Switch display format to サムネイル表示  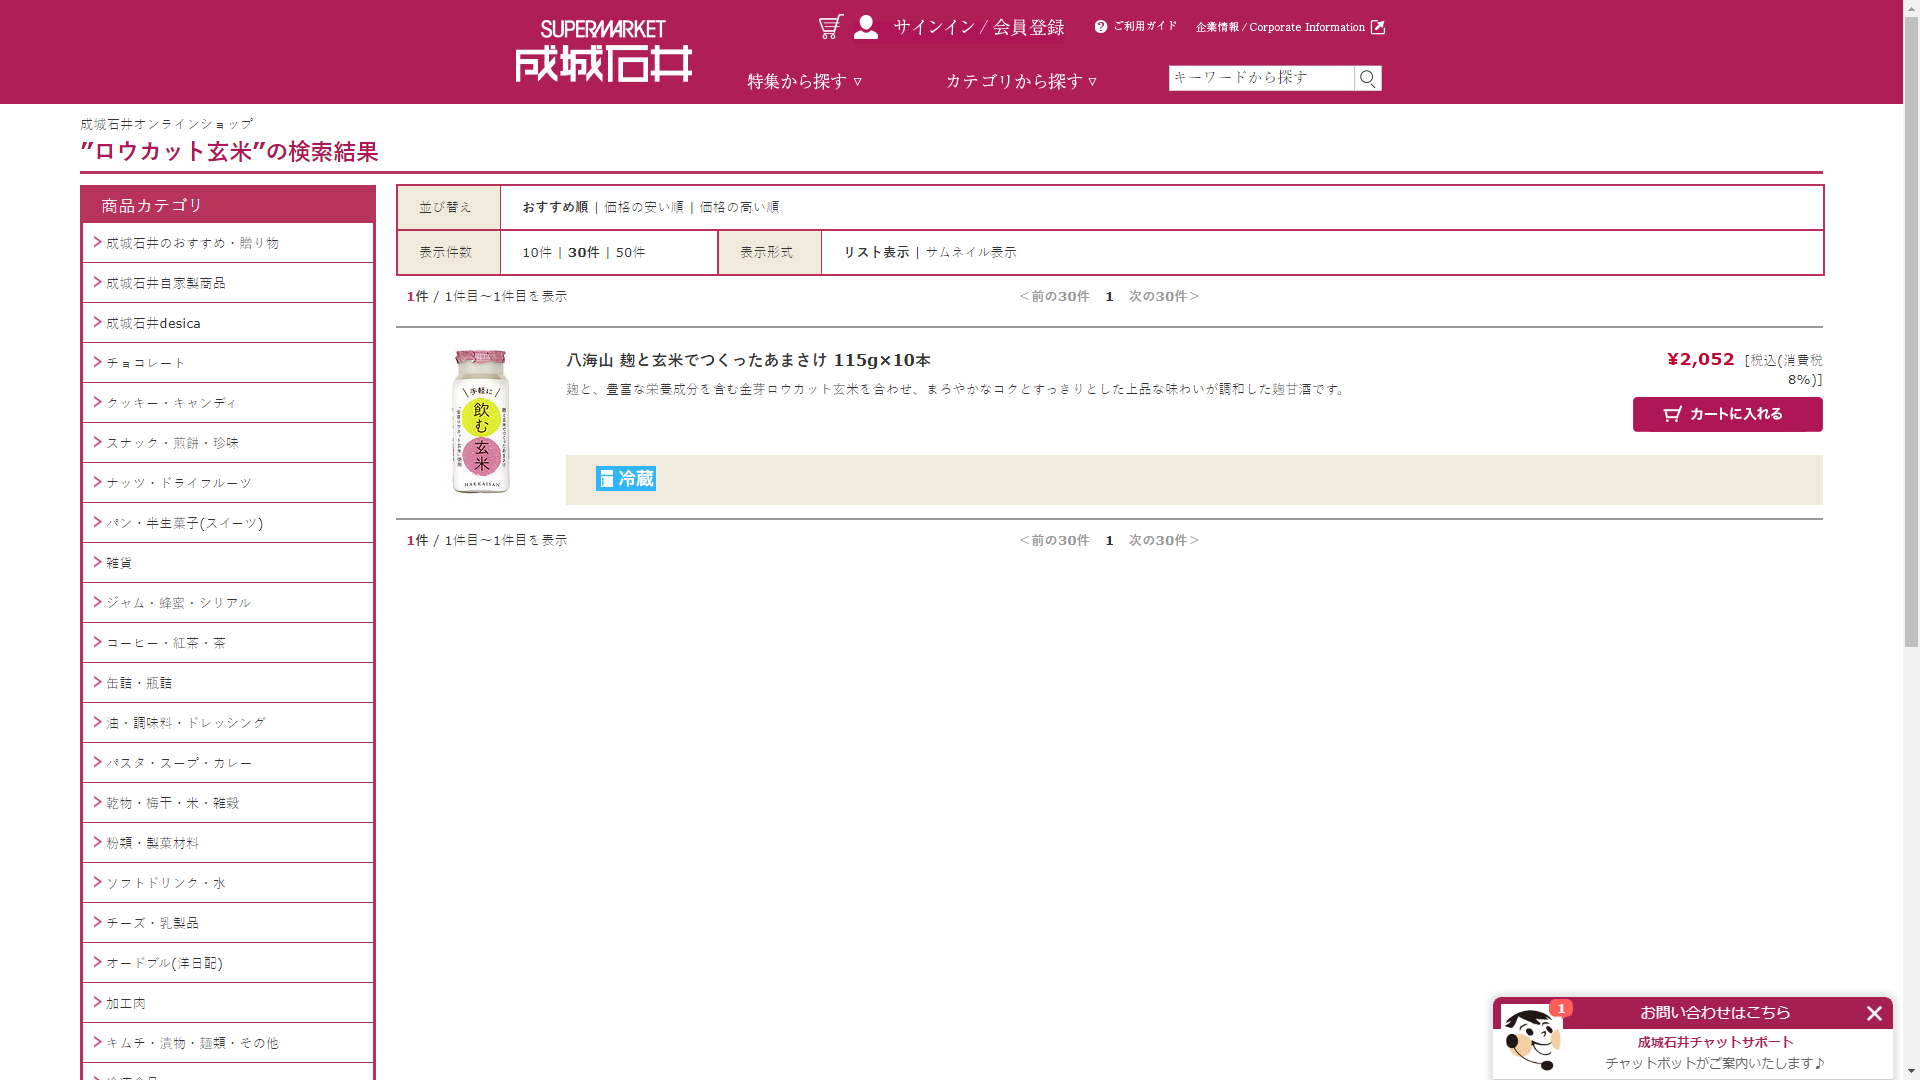click(970, 252)
